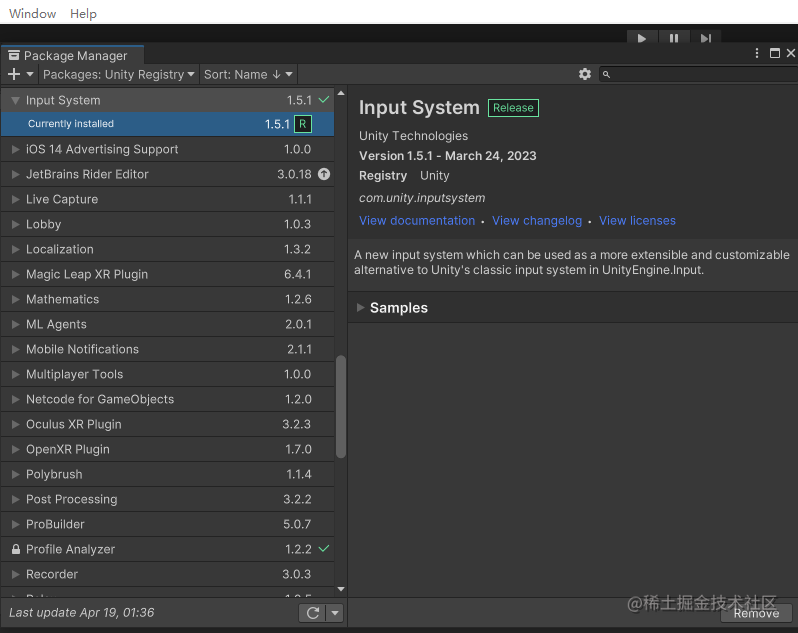Select the Mathematics package
The height and width of the screenshot is (633, 798).
coord(167,299)
